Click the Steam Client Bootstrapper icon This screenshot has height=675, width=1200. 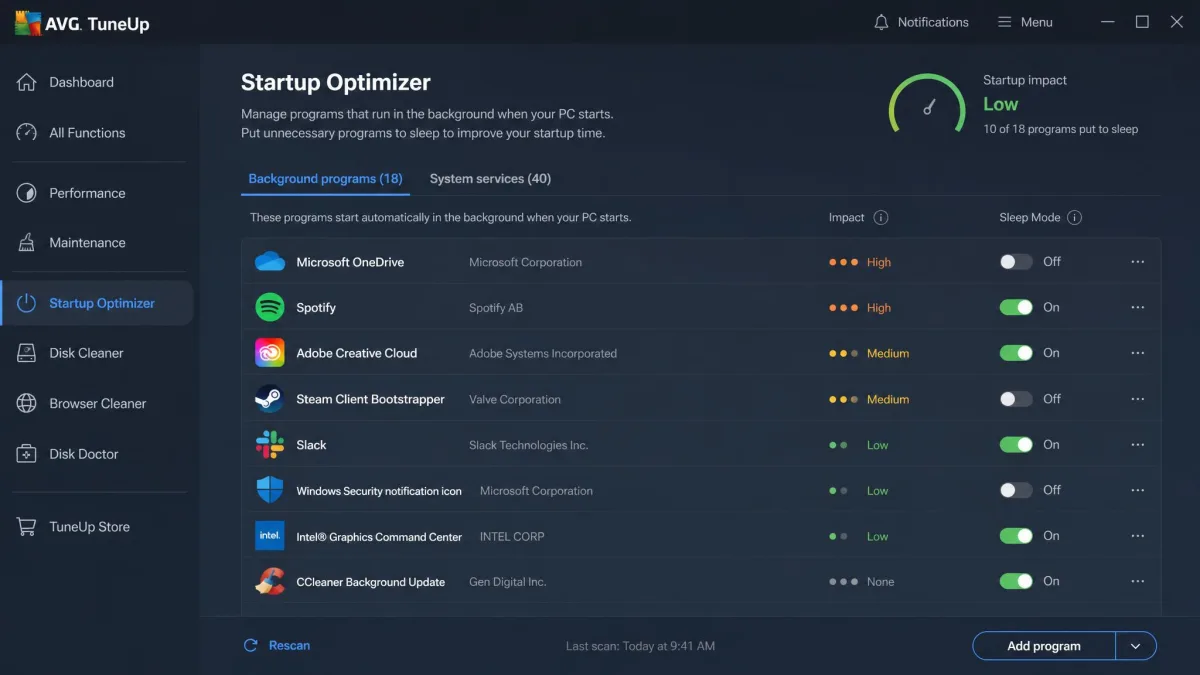coord(270,399)
